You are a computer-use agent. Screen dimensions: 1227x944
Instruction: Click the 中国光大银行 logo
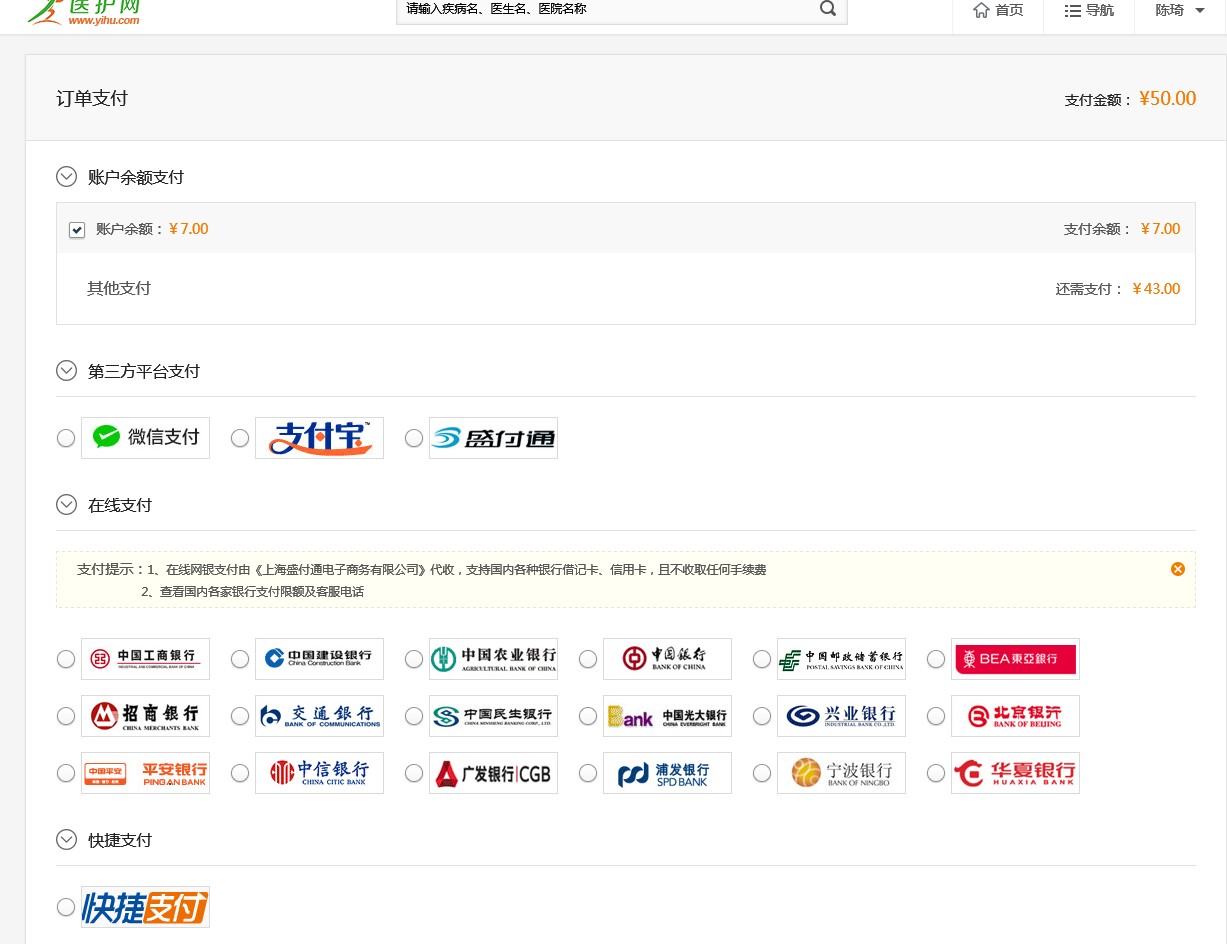(667, 716)
